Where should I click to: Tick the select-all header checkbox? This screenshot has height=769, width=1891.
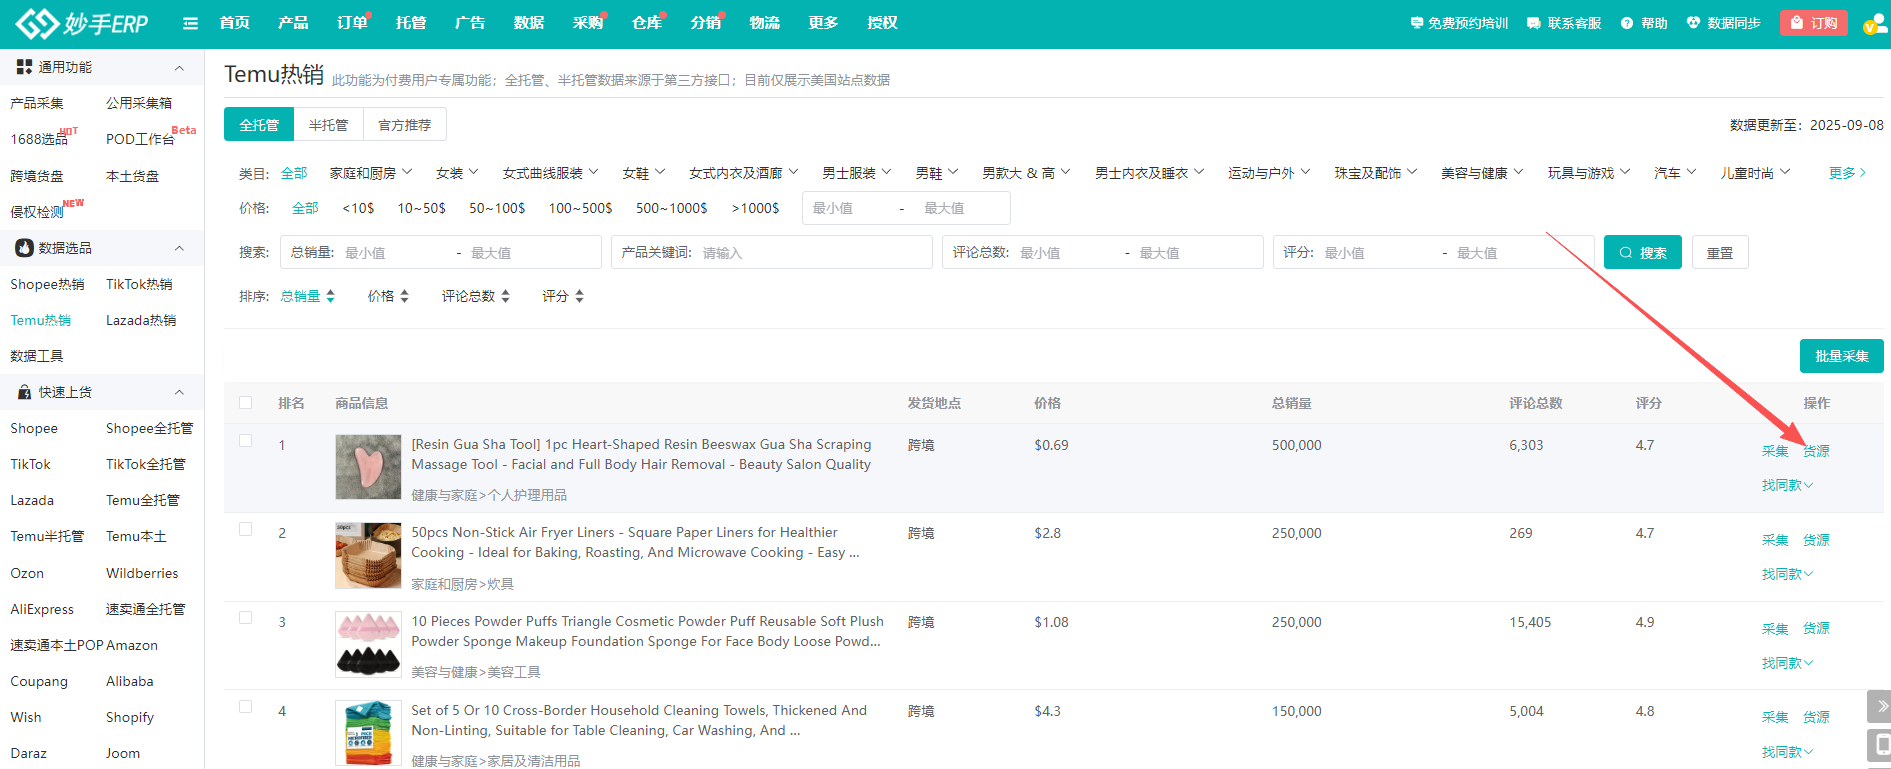[x=246, y=403]
